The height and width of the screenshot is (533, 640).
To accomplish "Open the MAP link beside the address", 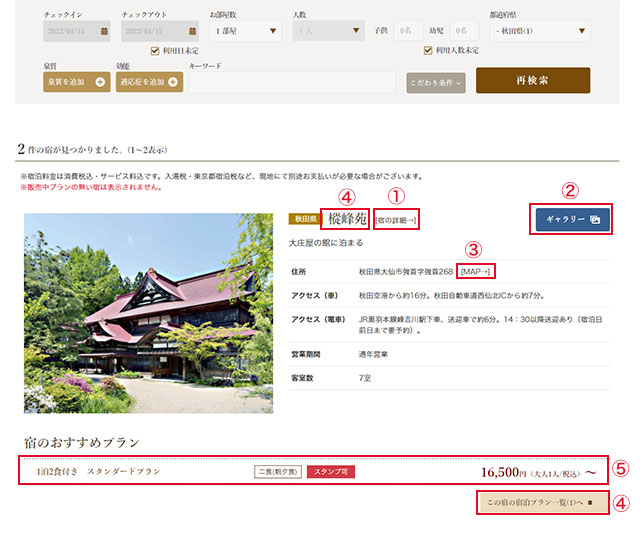I will point(477,272).
